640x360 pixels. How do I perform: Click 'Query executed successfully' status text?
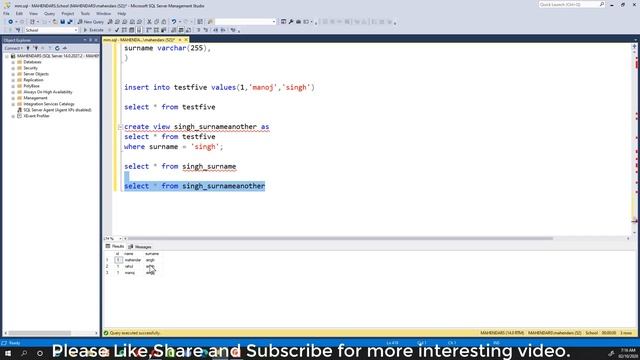click(x=135, y=333)
